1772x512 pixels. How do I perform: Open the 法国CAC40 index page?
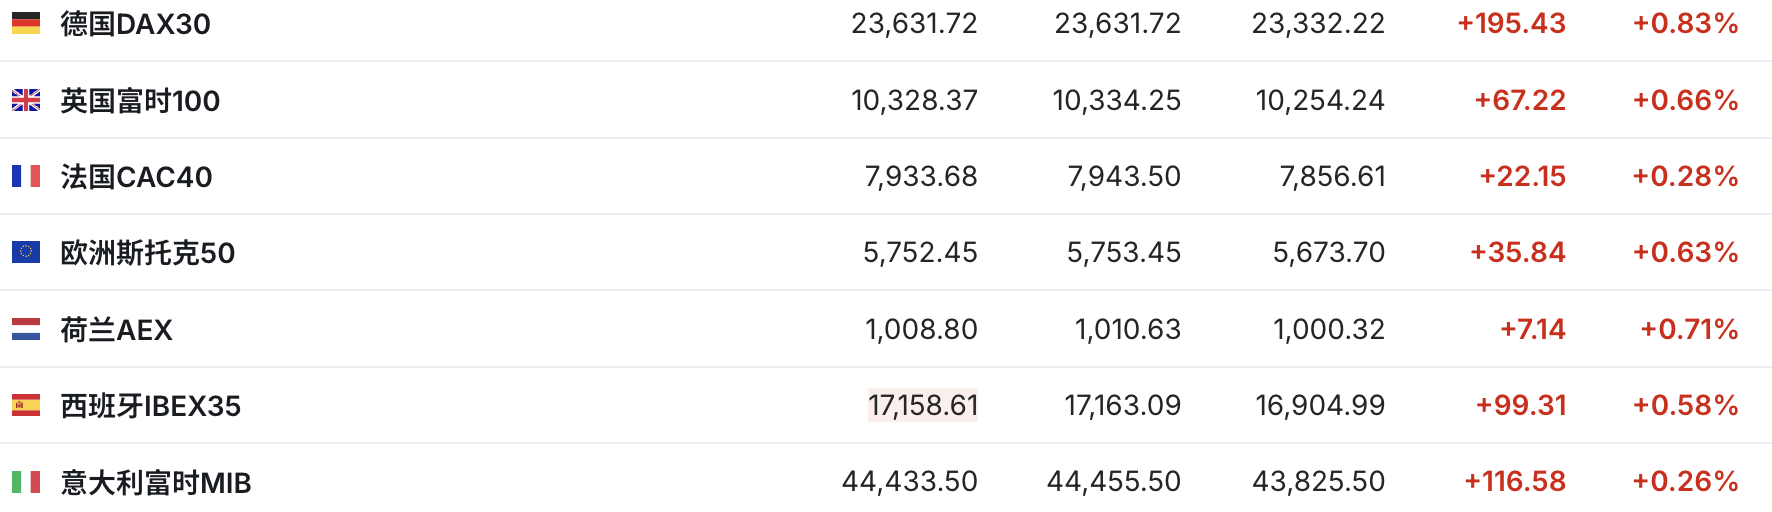click(136, 177)
